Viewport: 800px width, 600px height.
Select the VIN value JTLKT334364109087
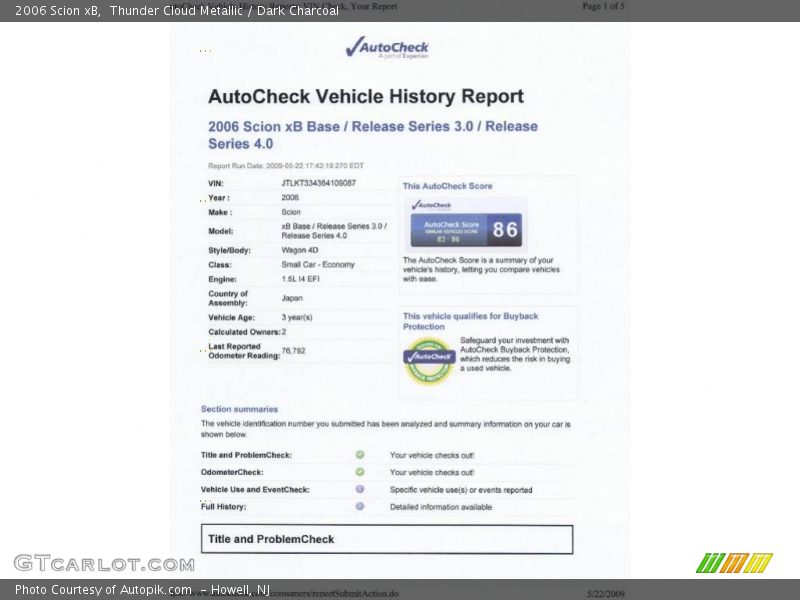318,183
